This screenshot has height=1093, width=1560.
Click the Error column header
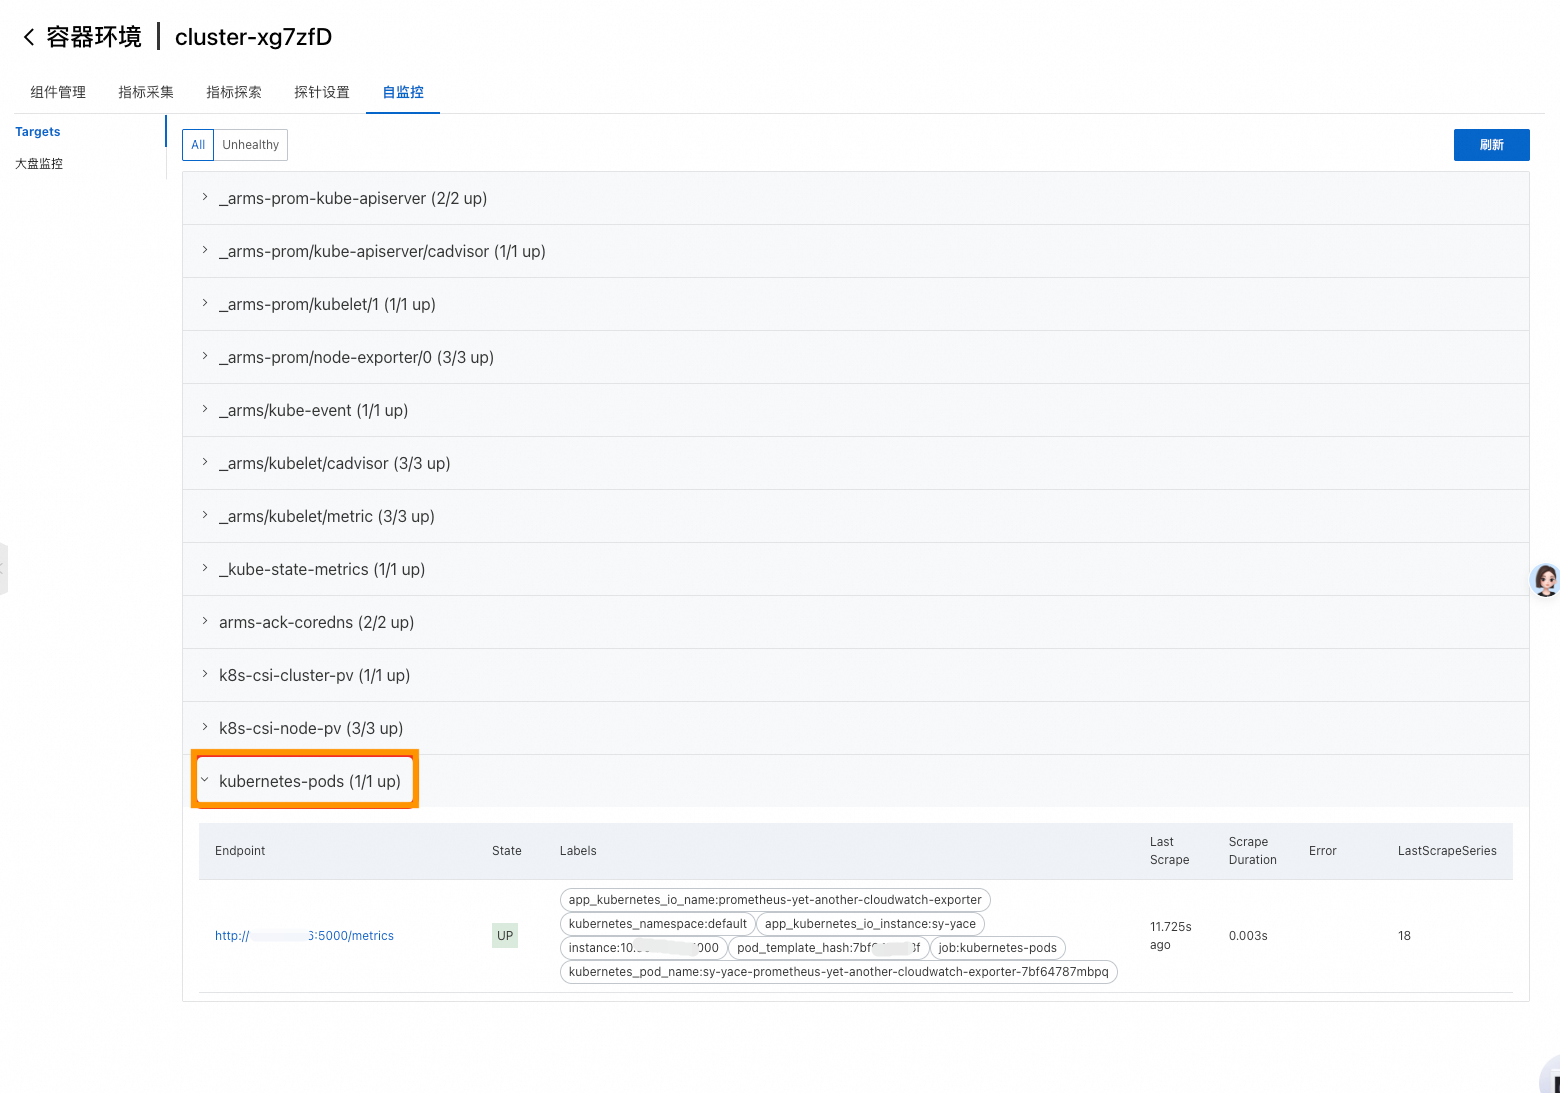[x=1322, y=851]
